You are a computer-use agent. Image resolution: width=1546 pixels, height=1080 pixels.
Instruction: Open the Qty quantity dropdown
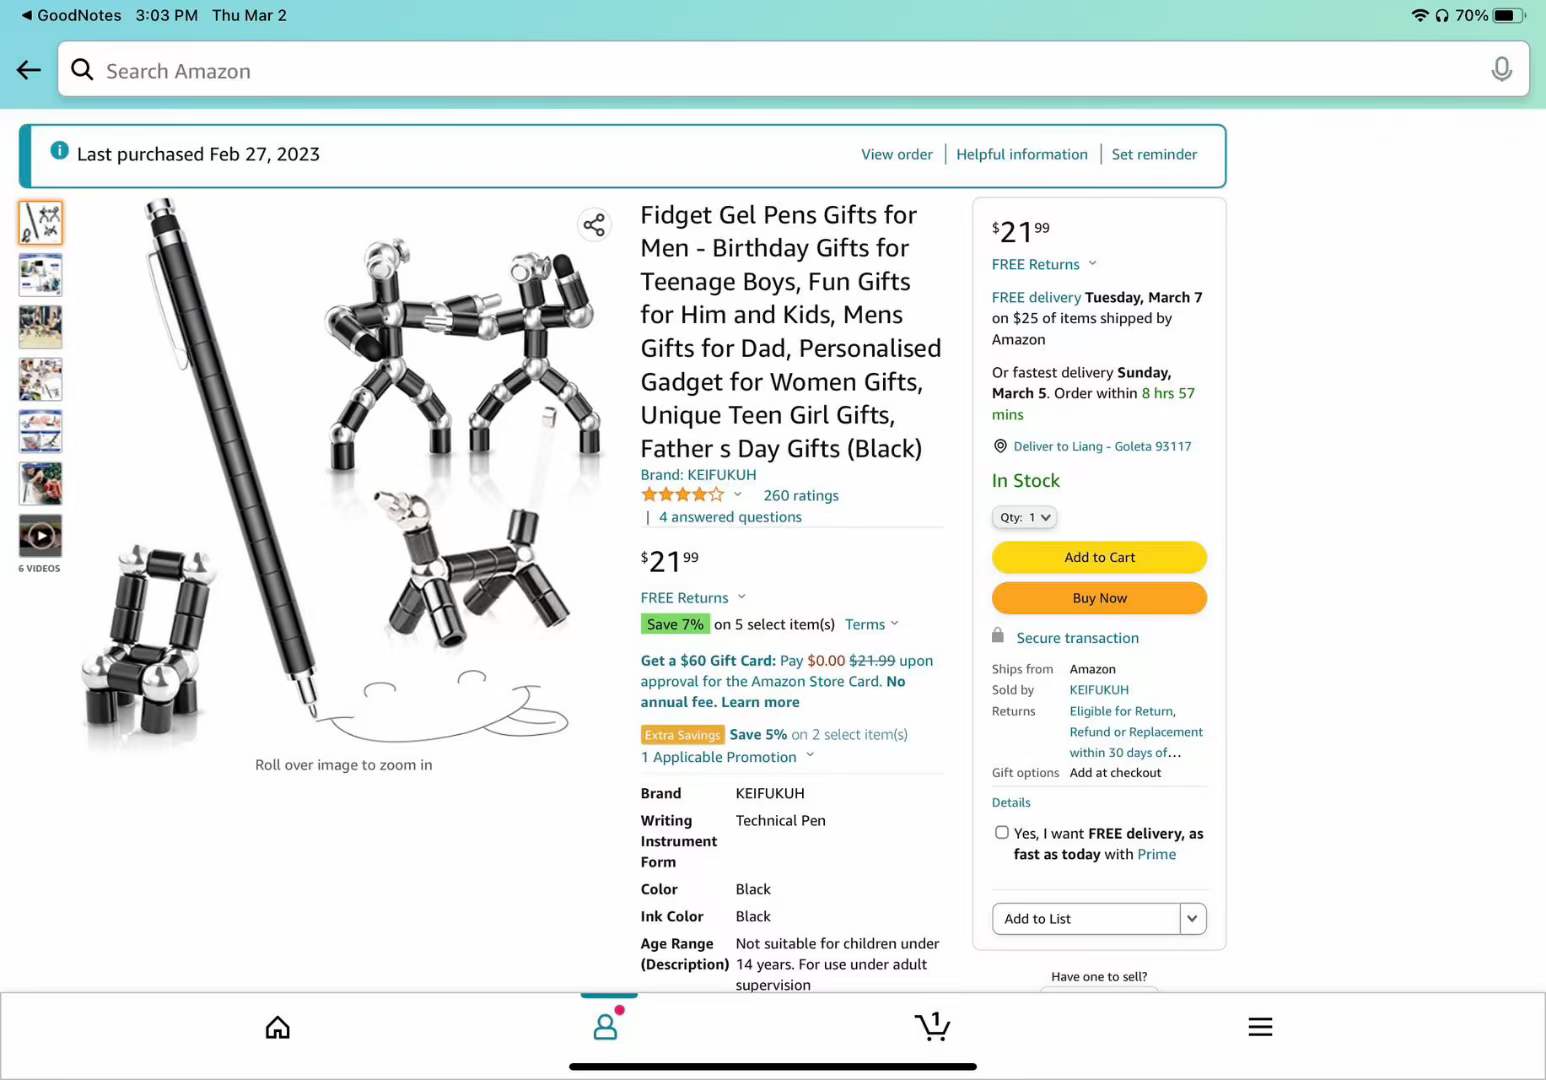(1024, 517)
